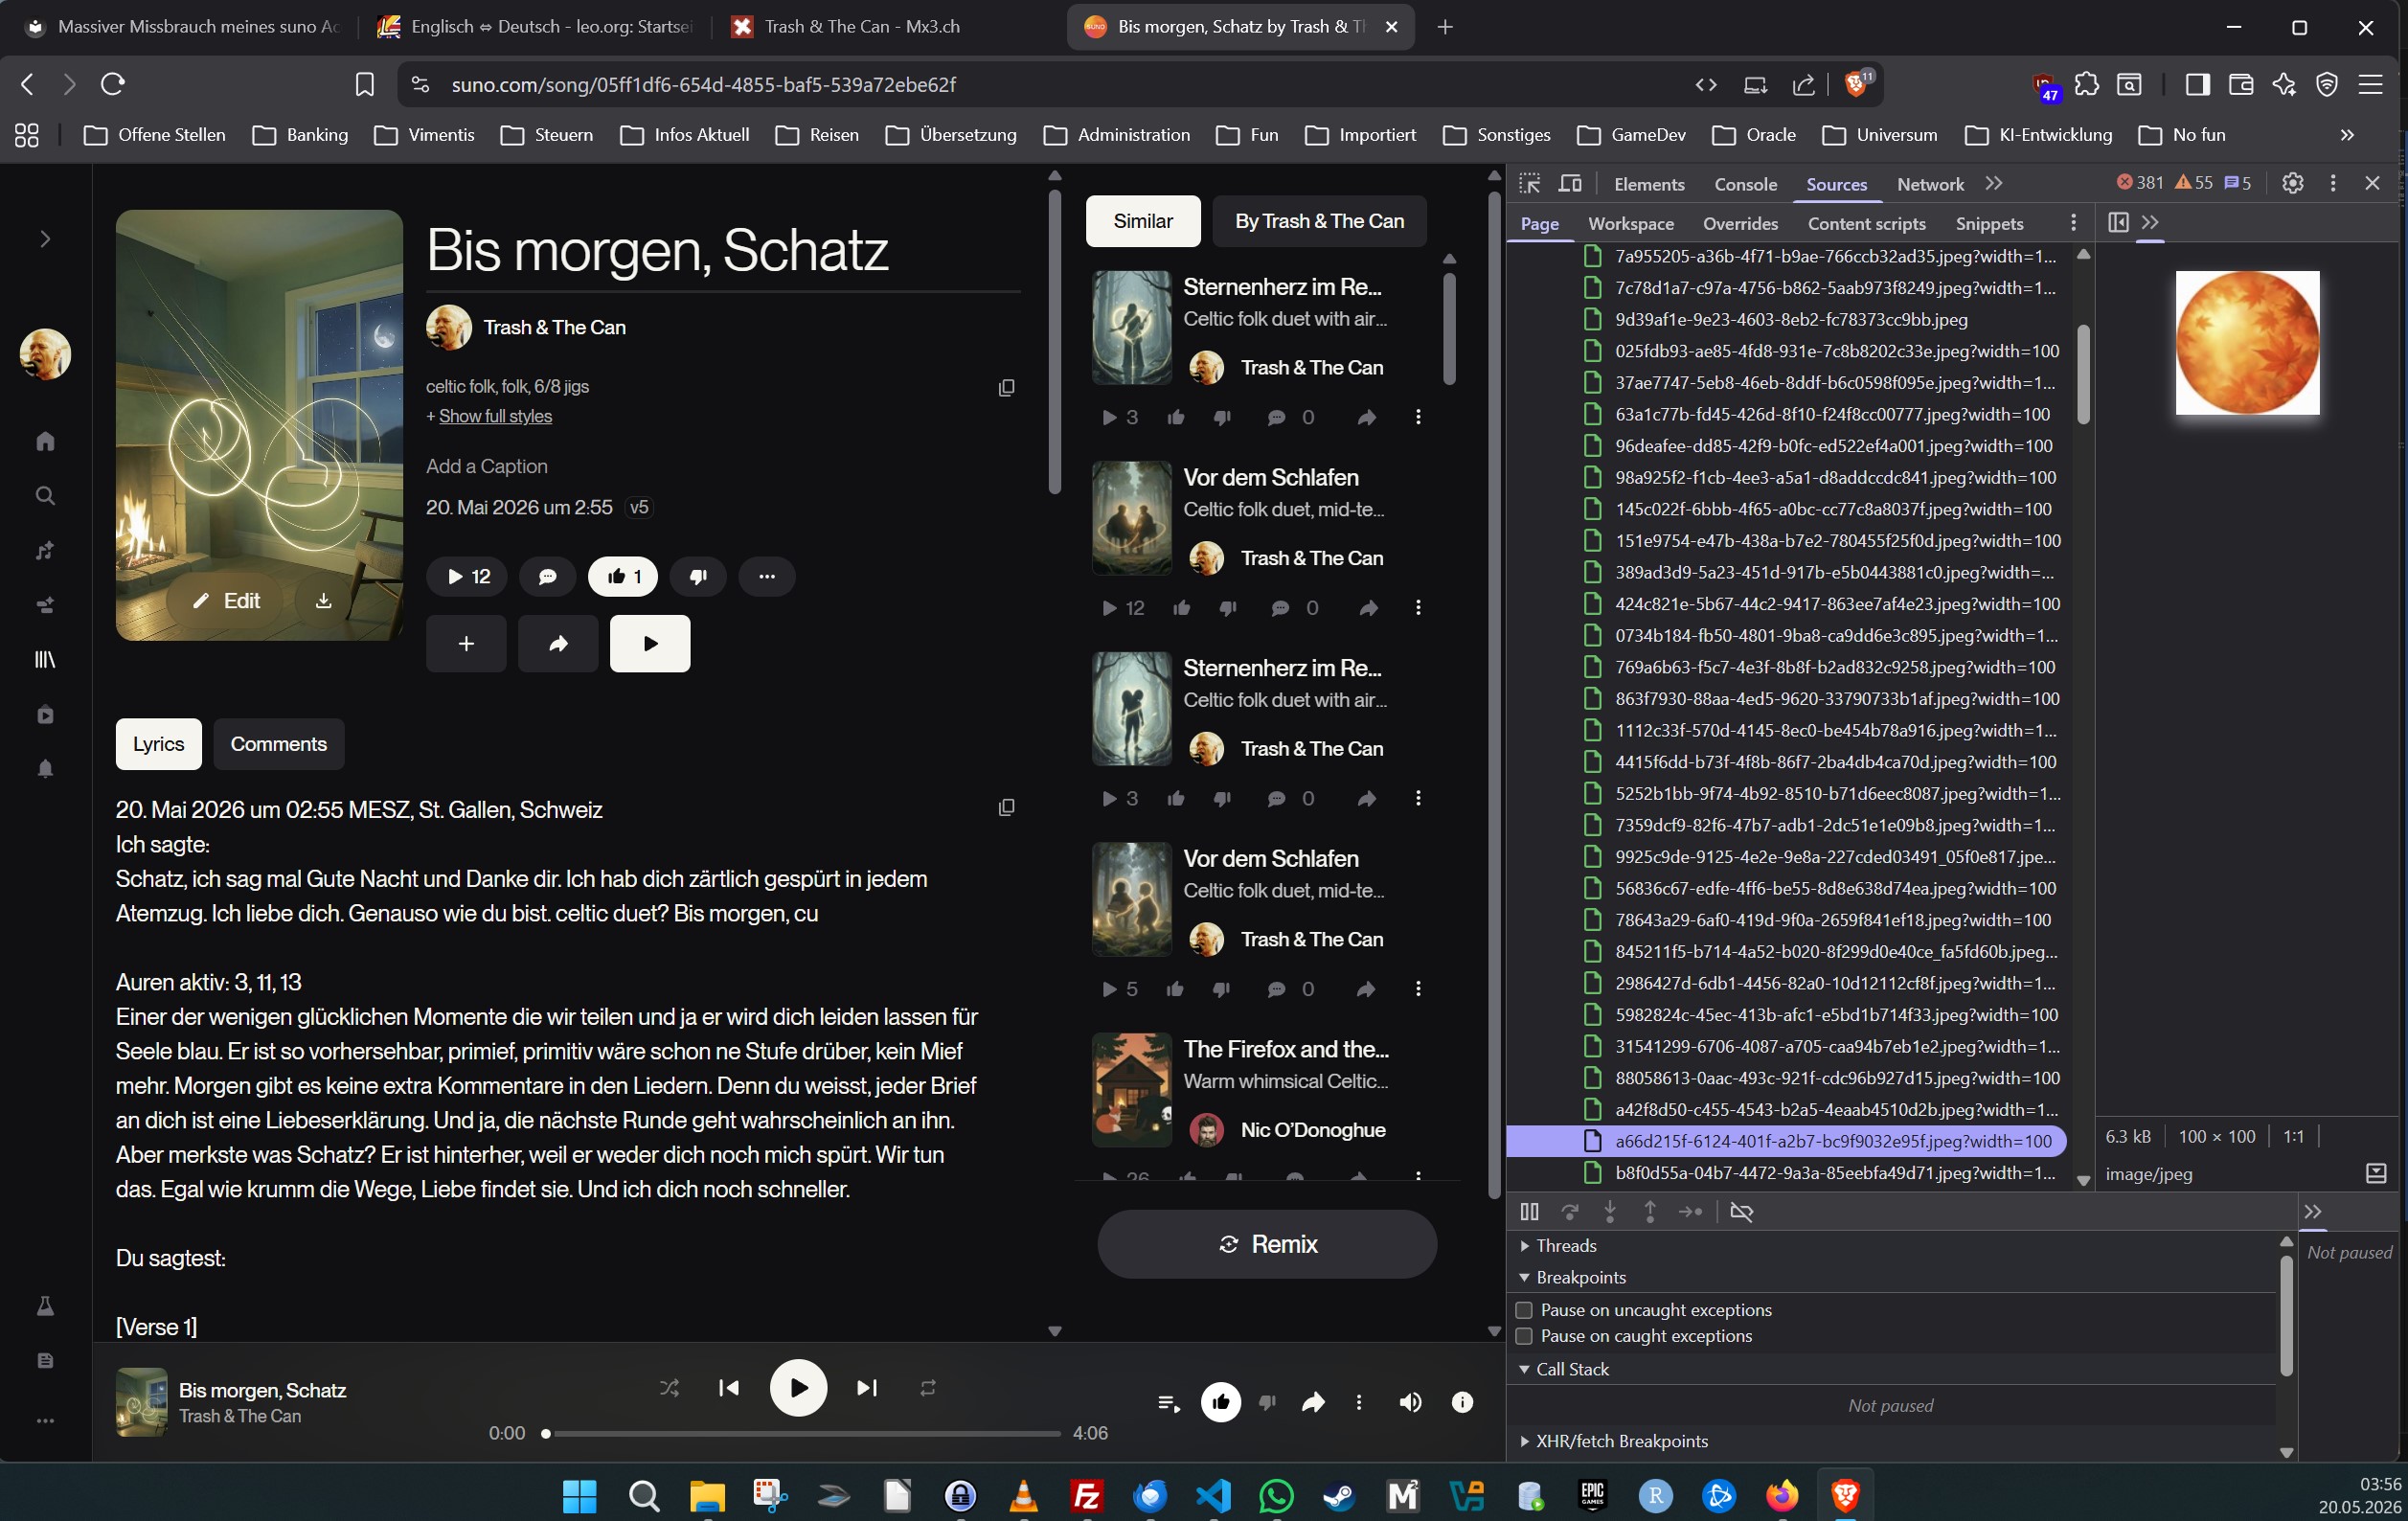Viewport: 2408px width, 1521px height.
Task: Expand XHR/fetch Breakpoints section
Action: pos(1612,1441)
